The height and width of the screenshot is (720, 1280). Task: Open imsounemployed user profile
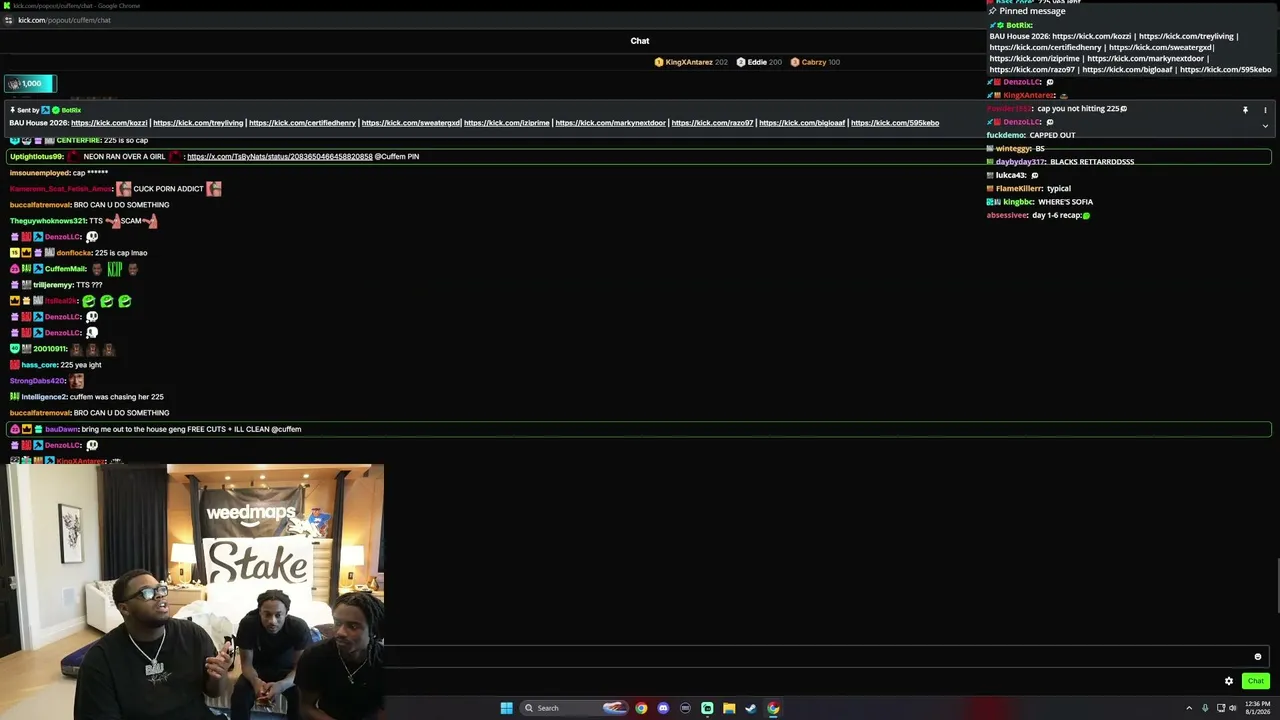(x=40, y=173)
